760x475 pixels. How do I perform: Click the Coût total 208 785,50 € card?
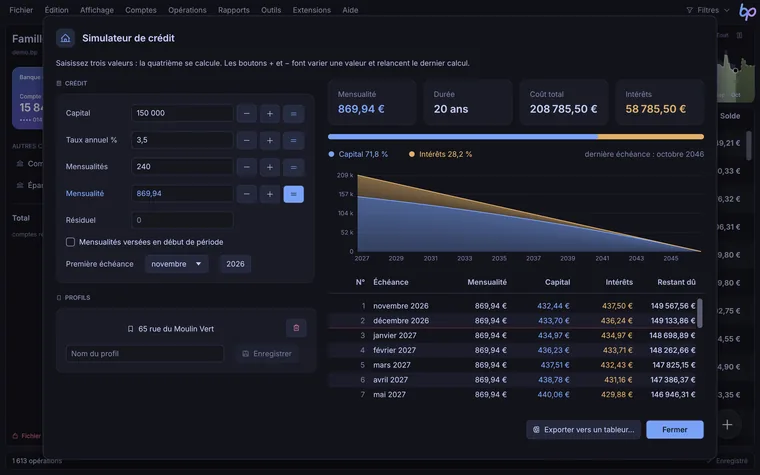(564, 102)
